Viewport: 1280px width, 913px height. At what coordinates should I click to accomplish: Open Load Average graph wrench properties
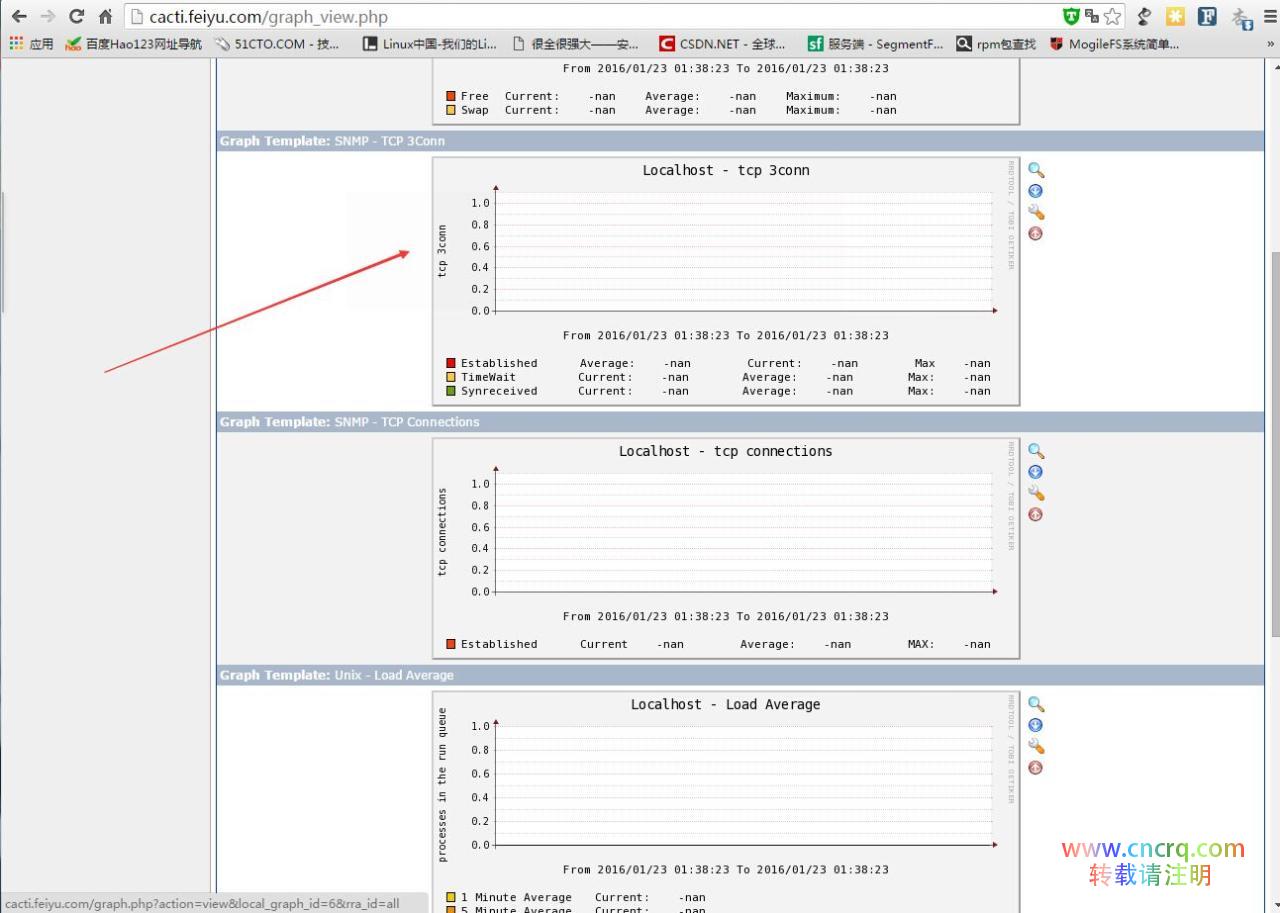(x=1036, y=746)
